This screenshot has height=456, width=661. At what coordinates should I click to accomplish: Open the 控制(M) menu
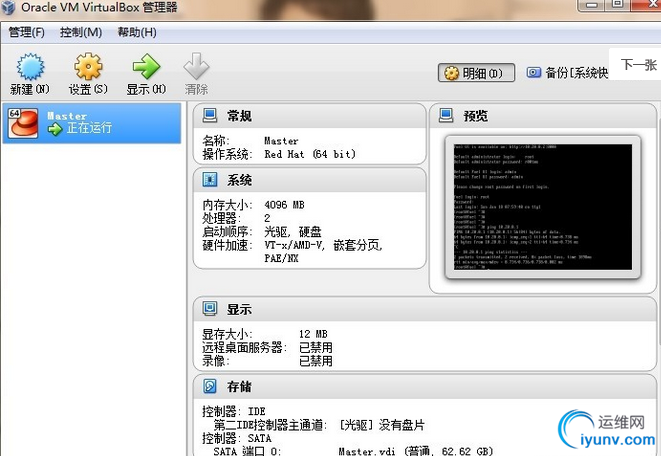point(81,32)
